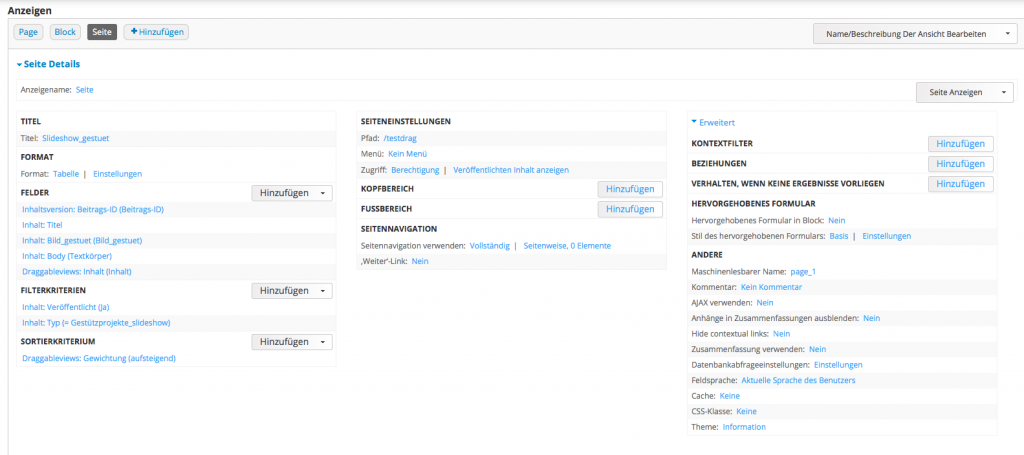Open the /testdrag path setting
This screenshot has width=1024, height=455.
(x=399, y=139)
